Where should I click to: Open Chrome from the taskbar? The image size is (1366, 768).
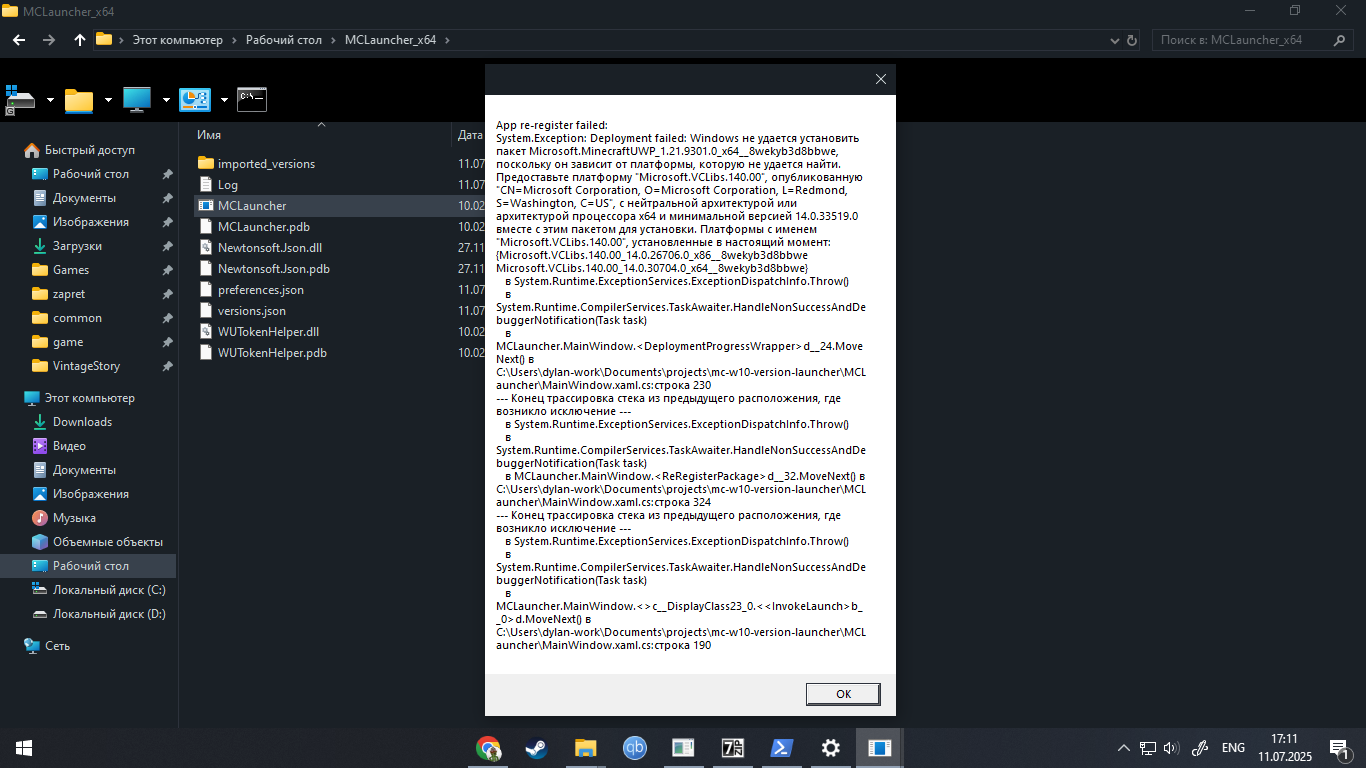[x=488, y=748]
